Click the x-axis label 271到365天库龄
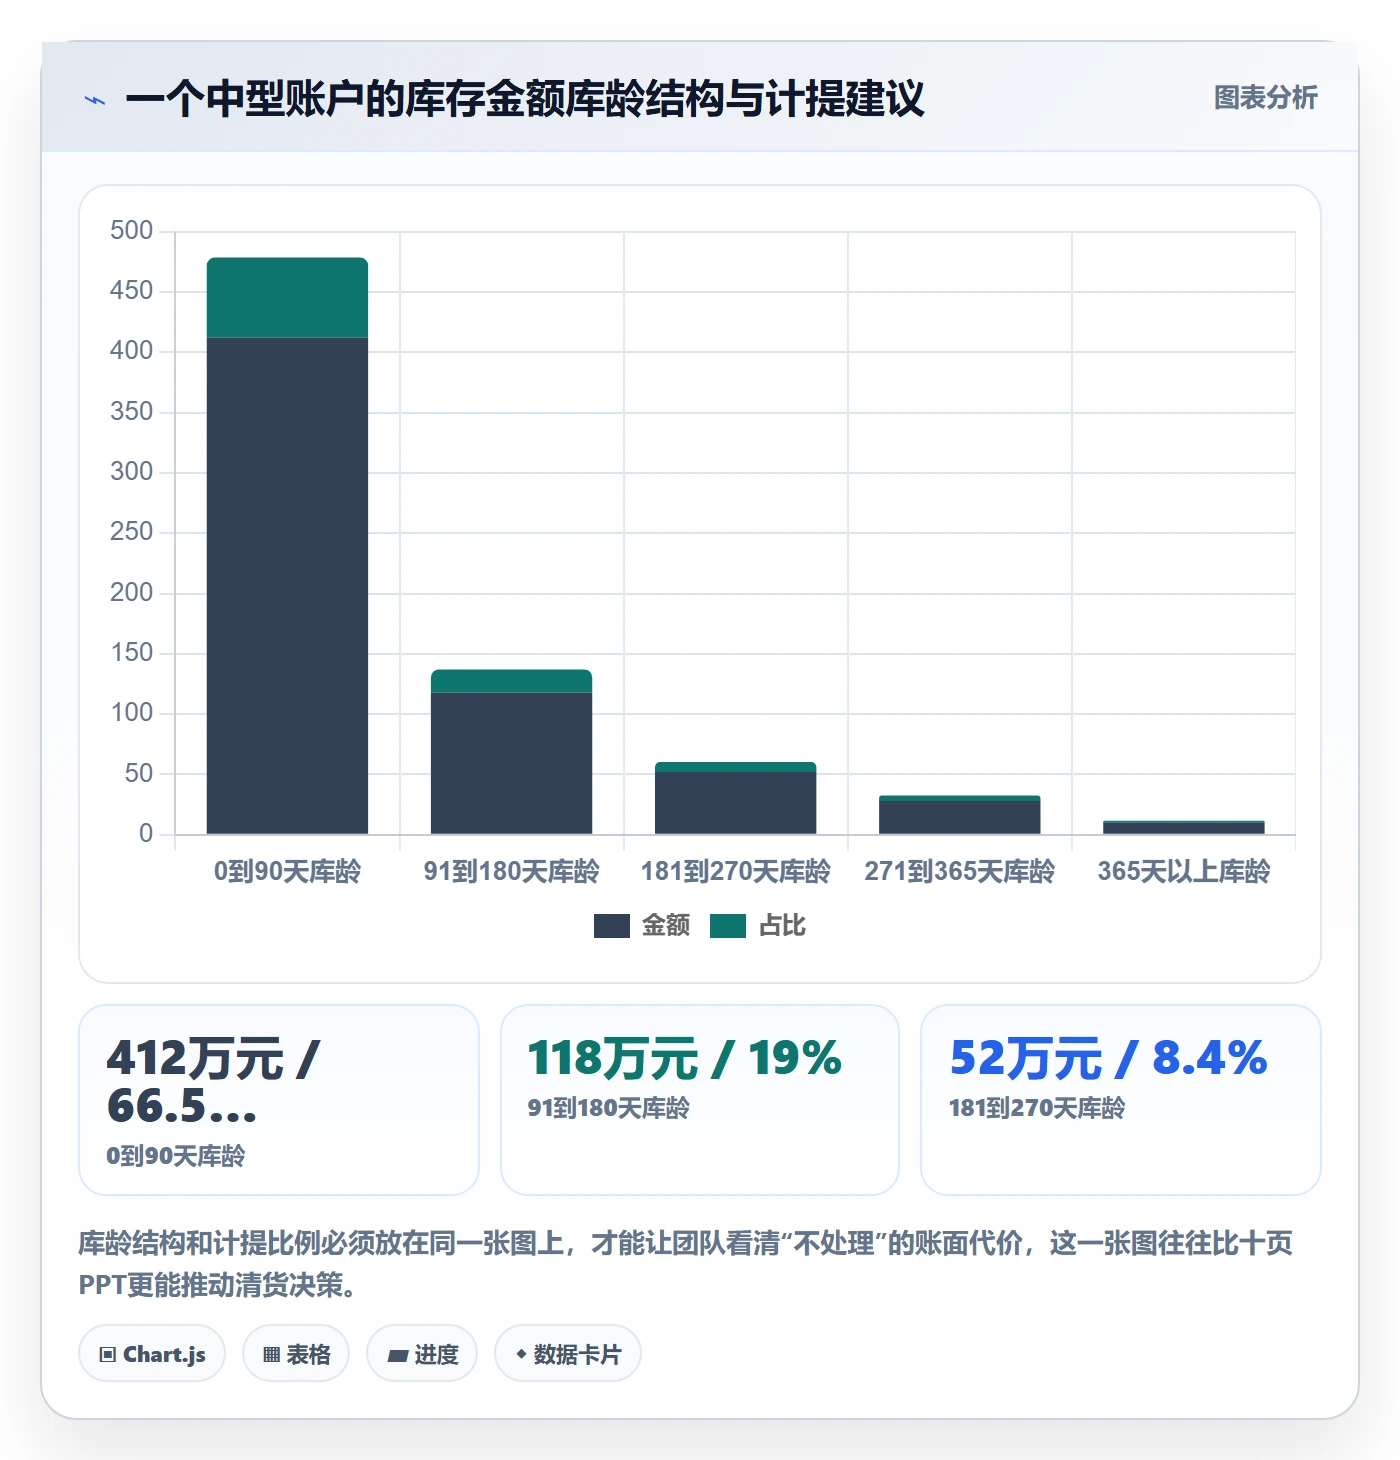 (x=960, y=871)
